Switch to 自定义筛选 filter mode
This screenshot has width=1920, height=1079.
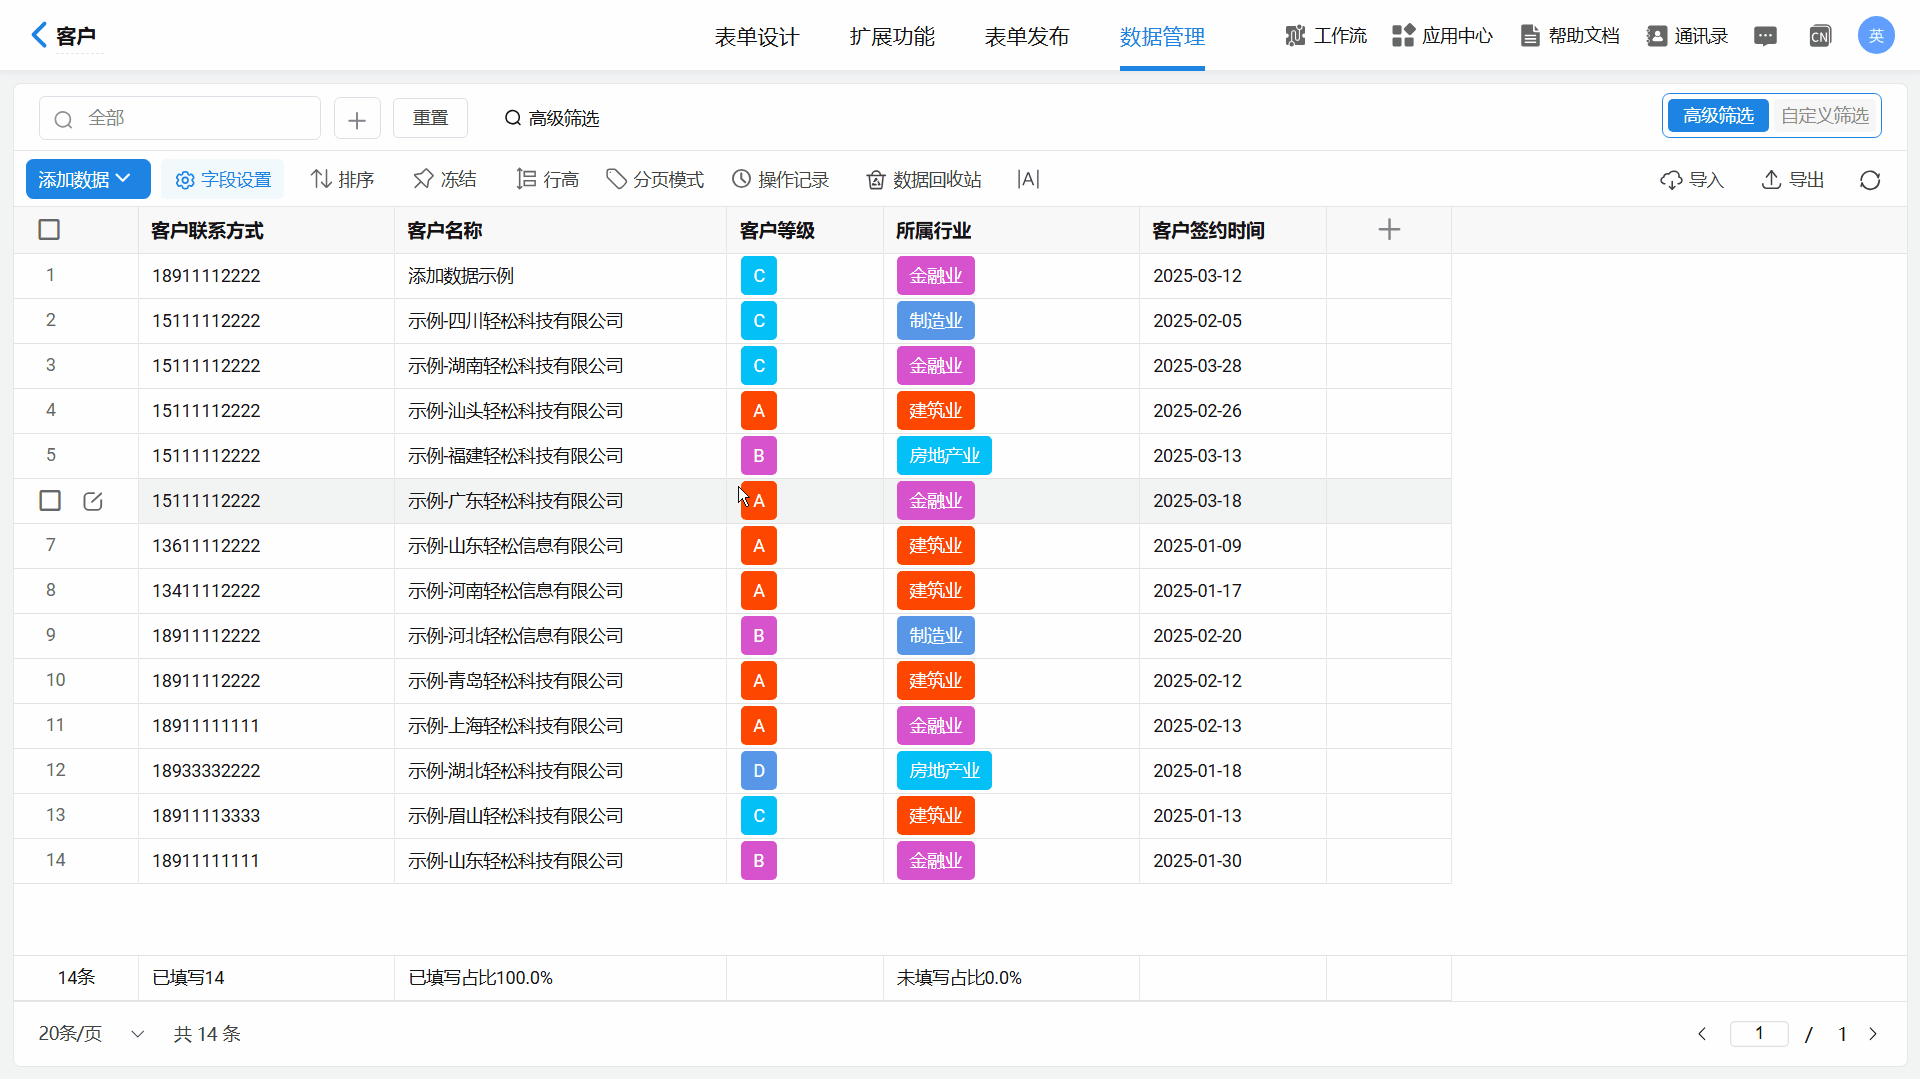pos(1824,116)
